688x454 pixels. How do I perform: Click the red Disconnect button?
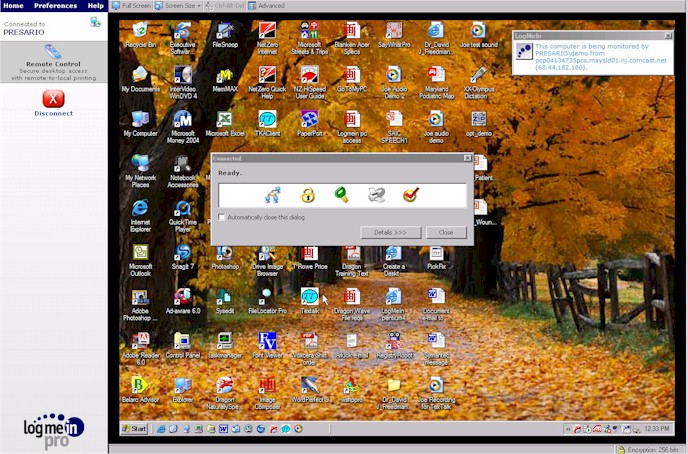click(54, 99)
